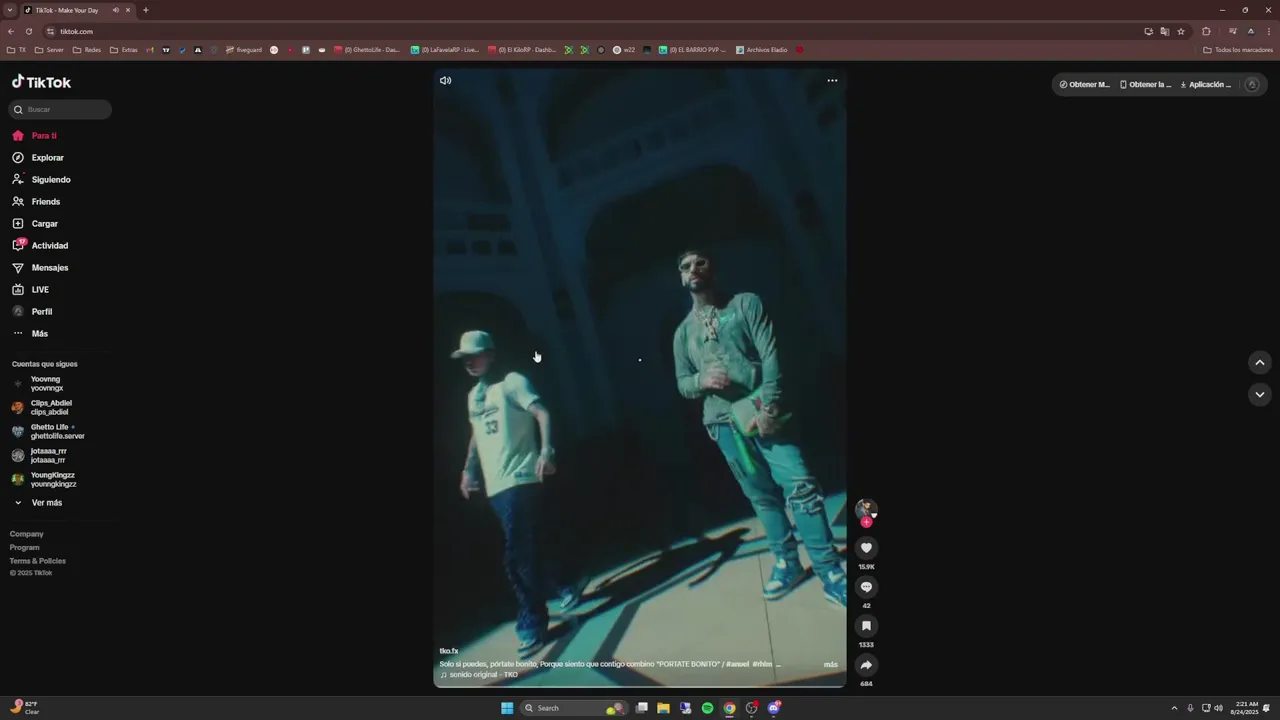Image resolution: width=1280 pixels, height=720 pixels.
Task: Reload the page
Action: [x=29, y=31]
